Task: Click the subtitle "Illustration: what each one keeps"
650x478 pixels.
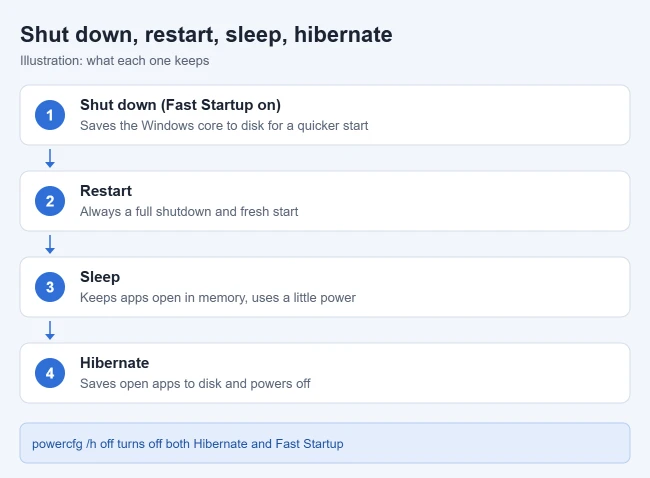Action: pos(114,61)
